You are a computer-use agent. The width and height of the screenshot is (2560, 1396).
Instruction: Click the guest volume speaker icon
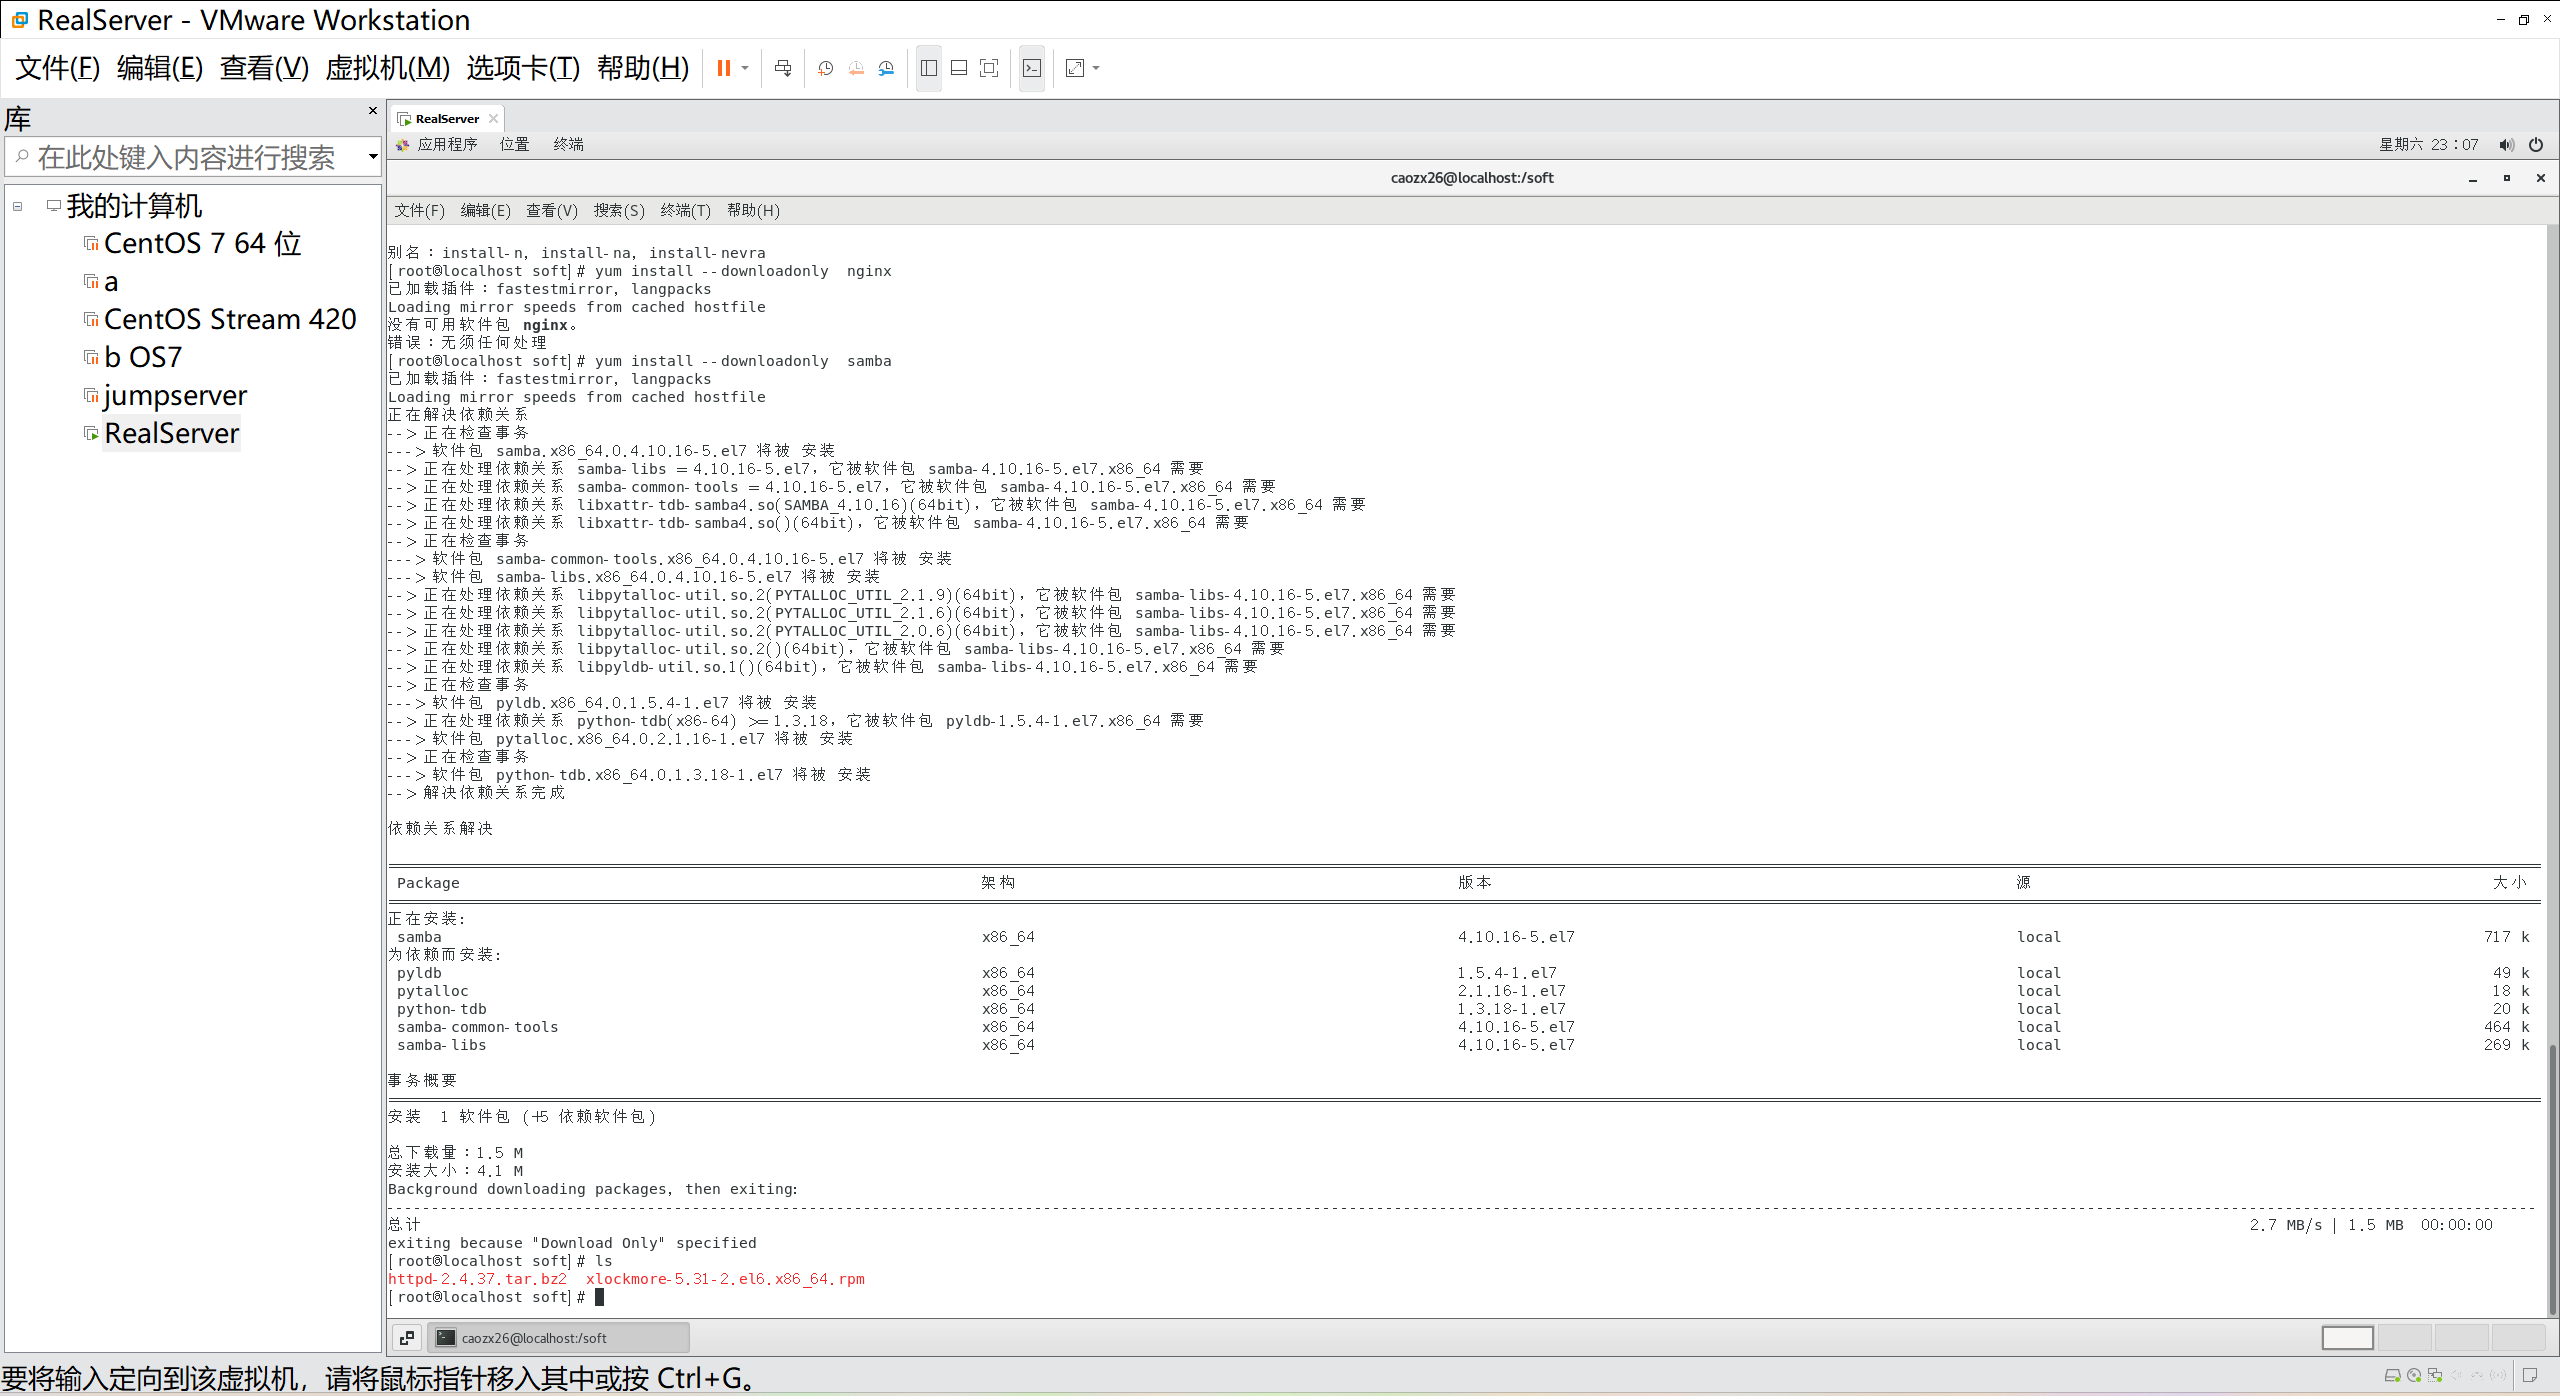[2506, 145]
